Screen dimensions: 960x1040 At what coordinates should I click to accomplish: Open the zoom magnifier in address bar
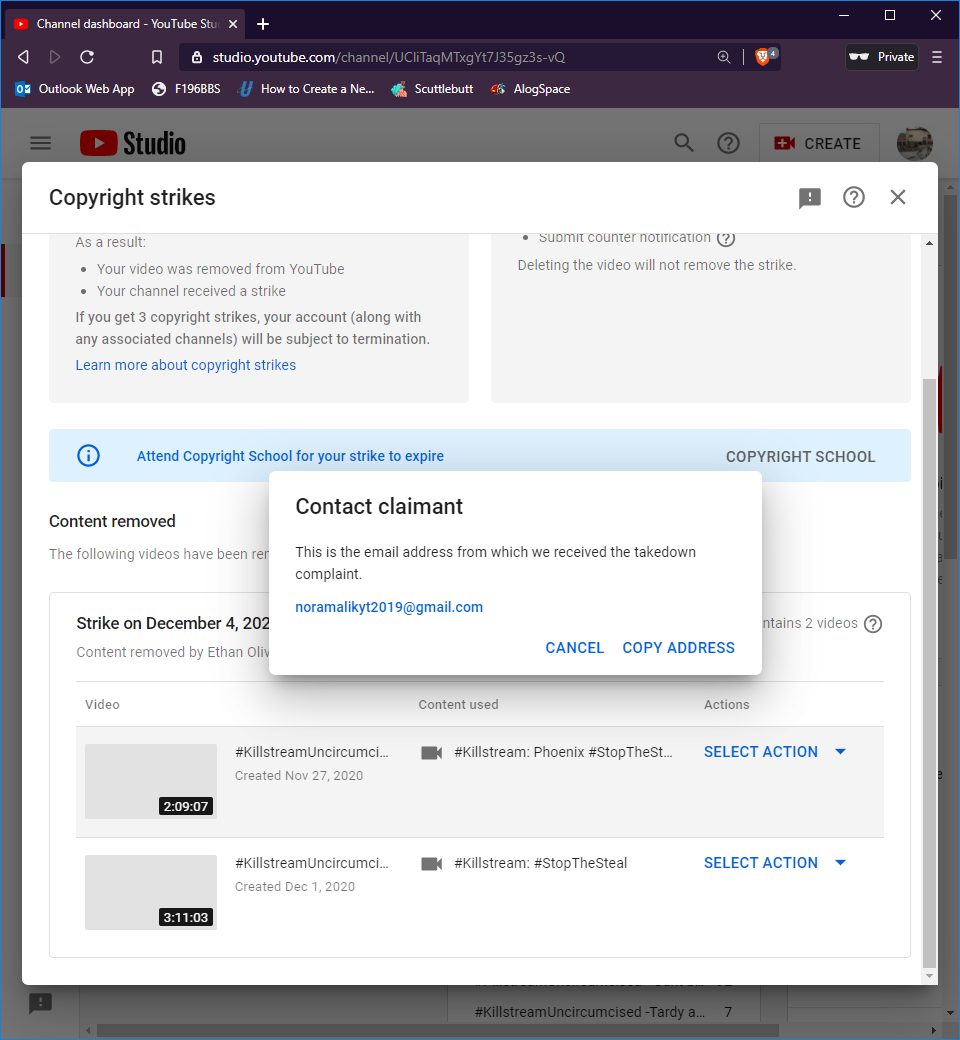tap(724, 57)
